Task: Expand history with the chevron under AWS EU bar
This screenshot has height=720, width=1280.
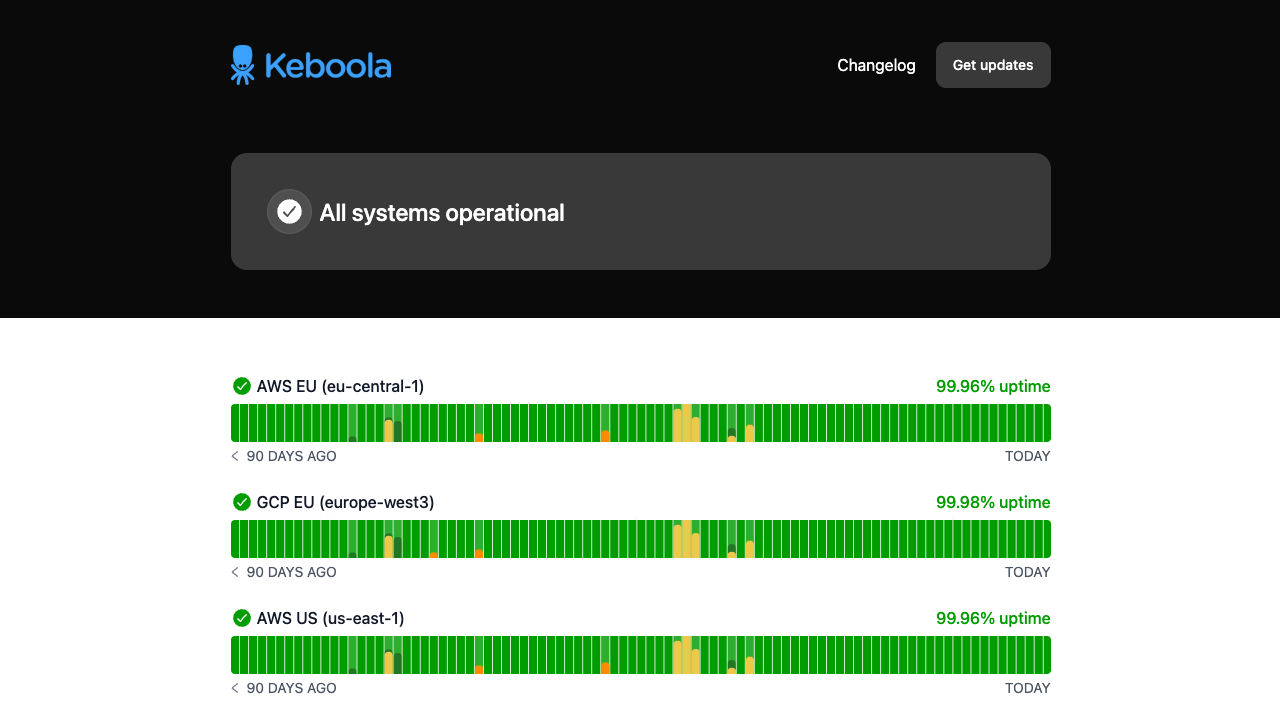Action: 234,456
